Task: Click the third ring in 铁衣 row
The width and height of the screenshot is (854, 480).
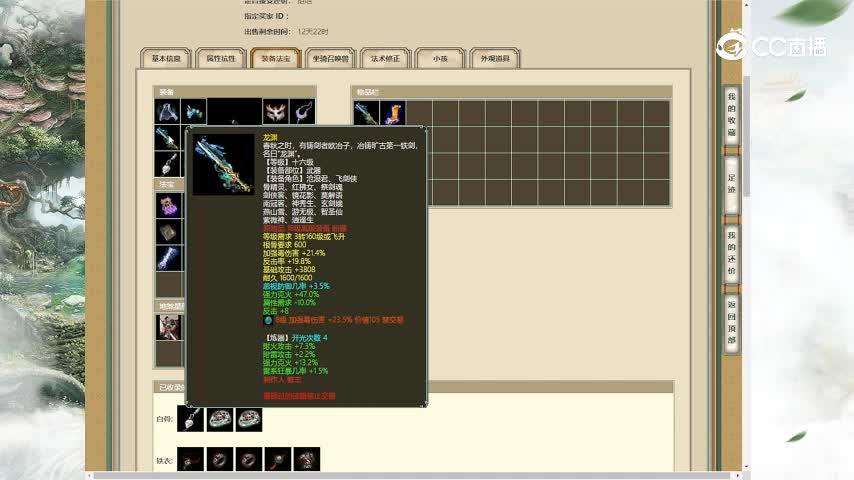Action: (249, 460)
